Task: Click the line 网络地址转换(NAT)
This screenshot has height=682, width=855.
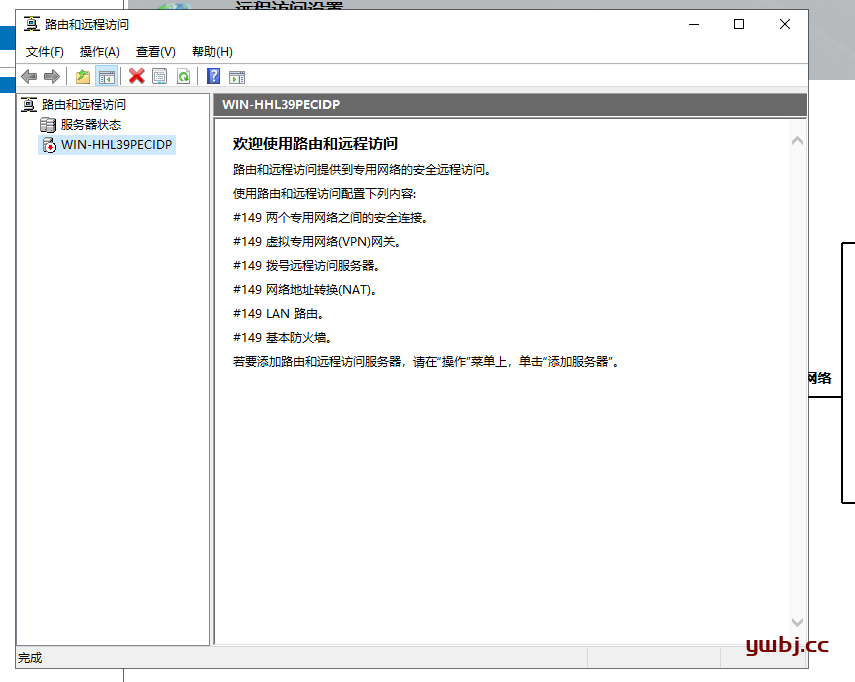Action: point(305,290)
